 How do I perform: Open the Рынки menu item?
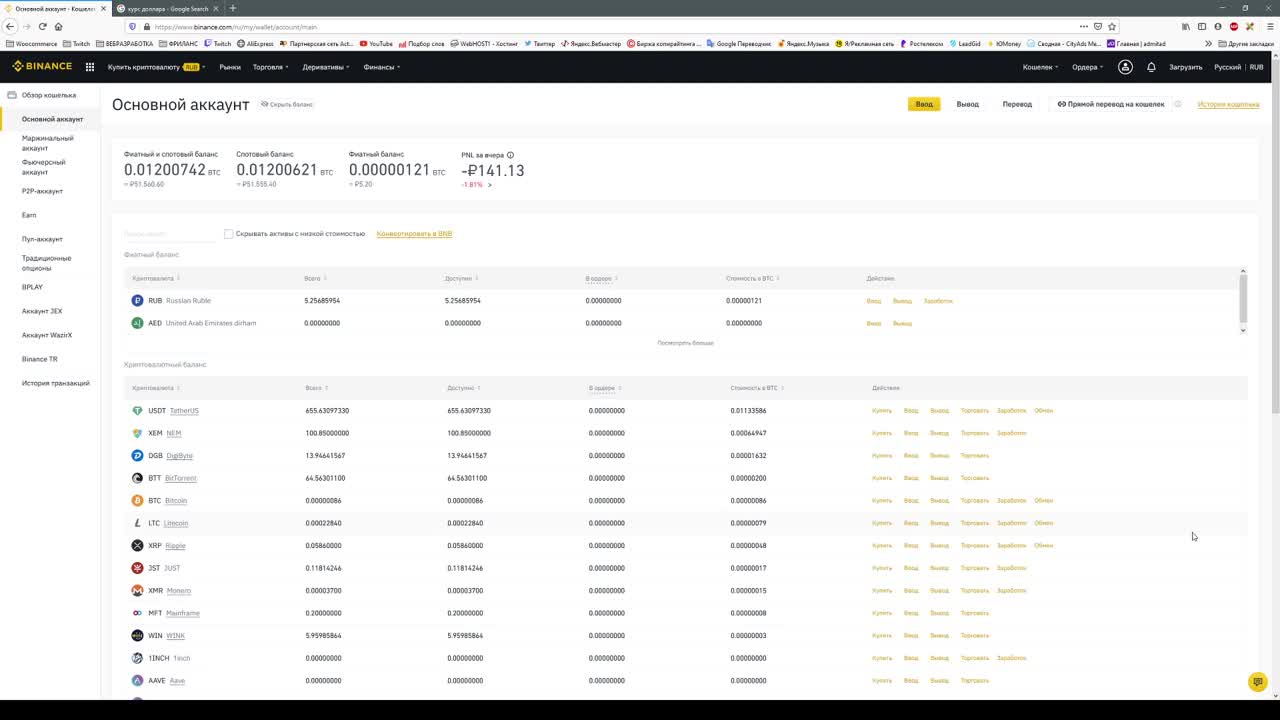(230, 67)
